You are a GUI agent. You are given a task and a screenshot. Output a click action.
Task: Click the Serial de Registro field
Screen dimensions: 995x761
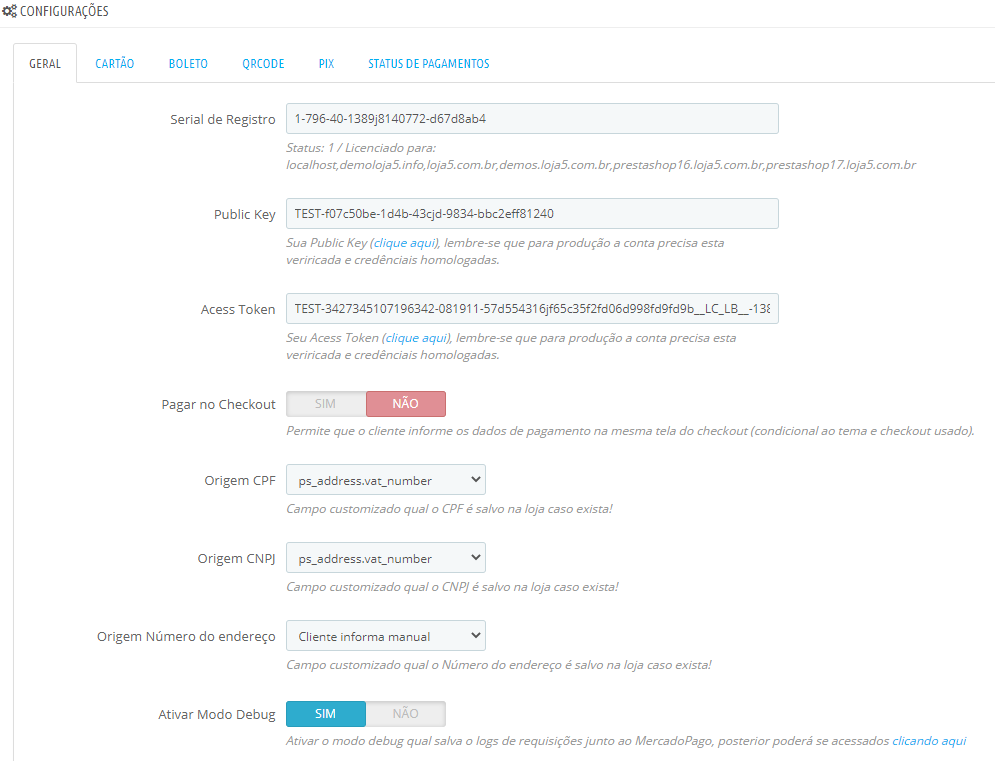pos(531,119)
